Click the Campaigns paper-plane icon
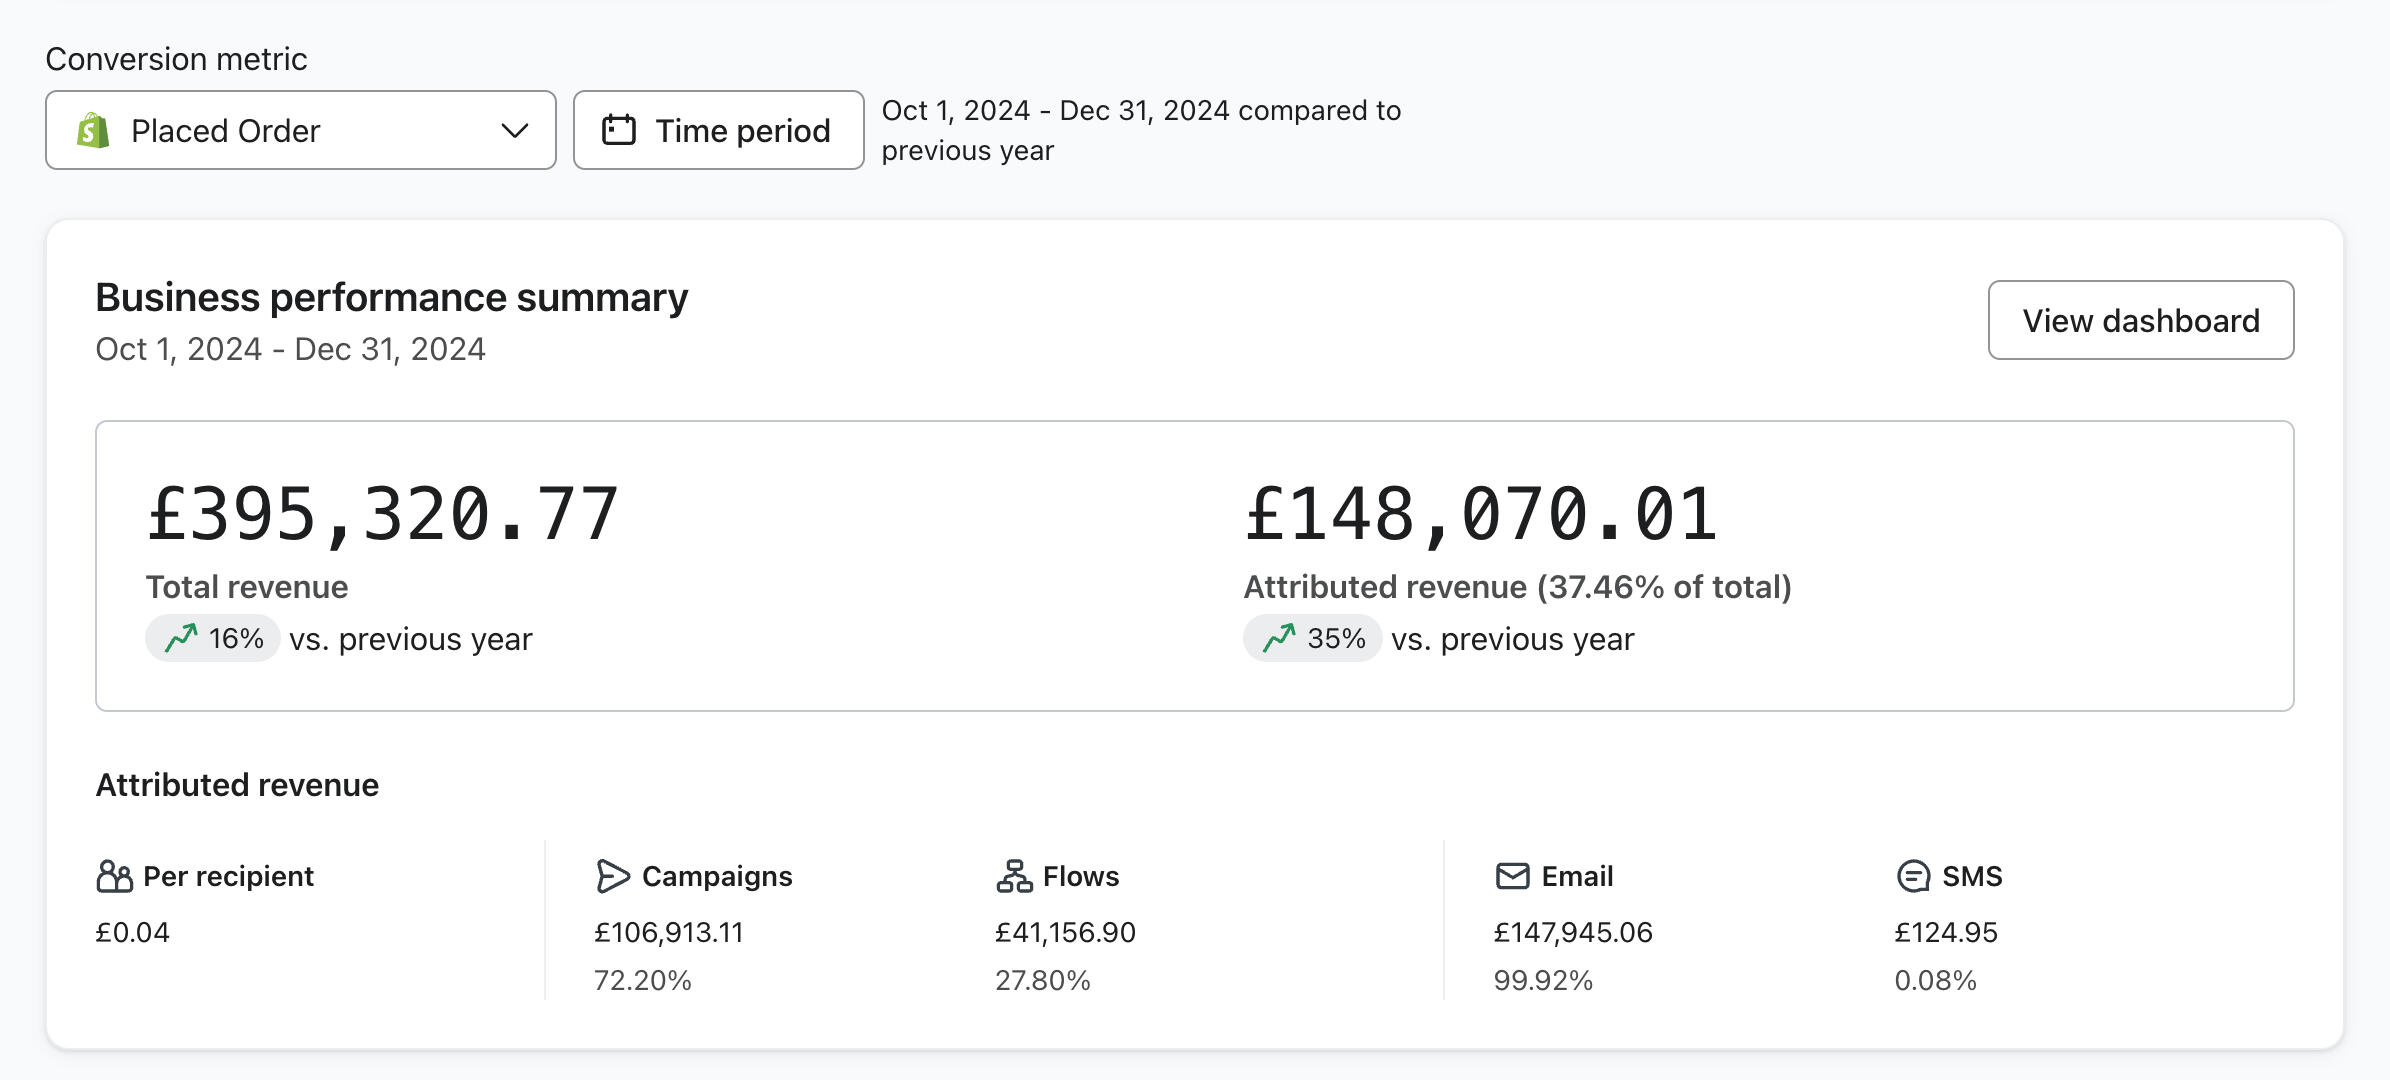2390x1080 pixels. tap(612, 876)
